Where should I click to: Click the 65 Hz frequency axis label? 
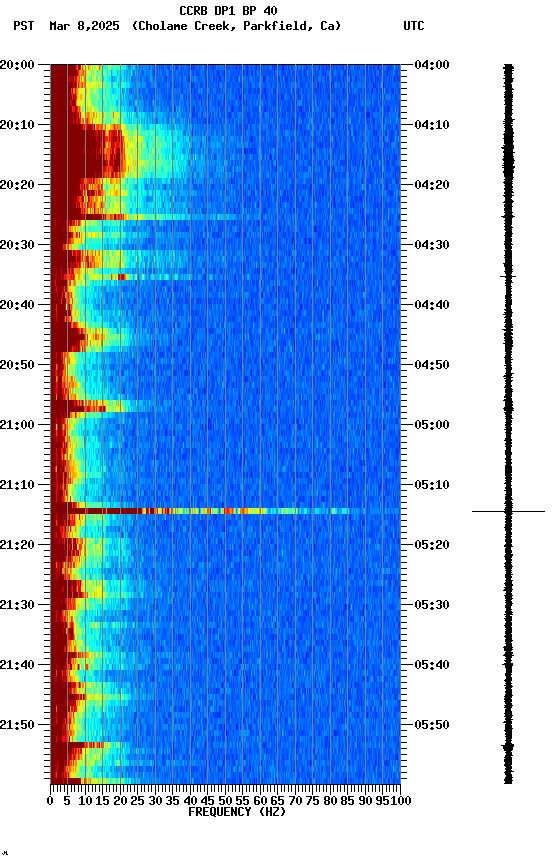[278, 802]
